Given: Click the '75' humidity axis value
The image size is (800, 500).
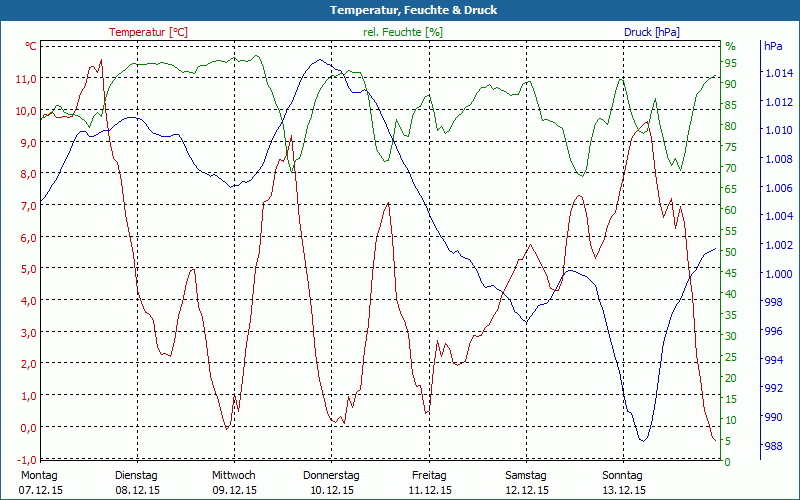Looking at the screenshot, I should point(731,147).
